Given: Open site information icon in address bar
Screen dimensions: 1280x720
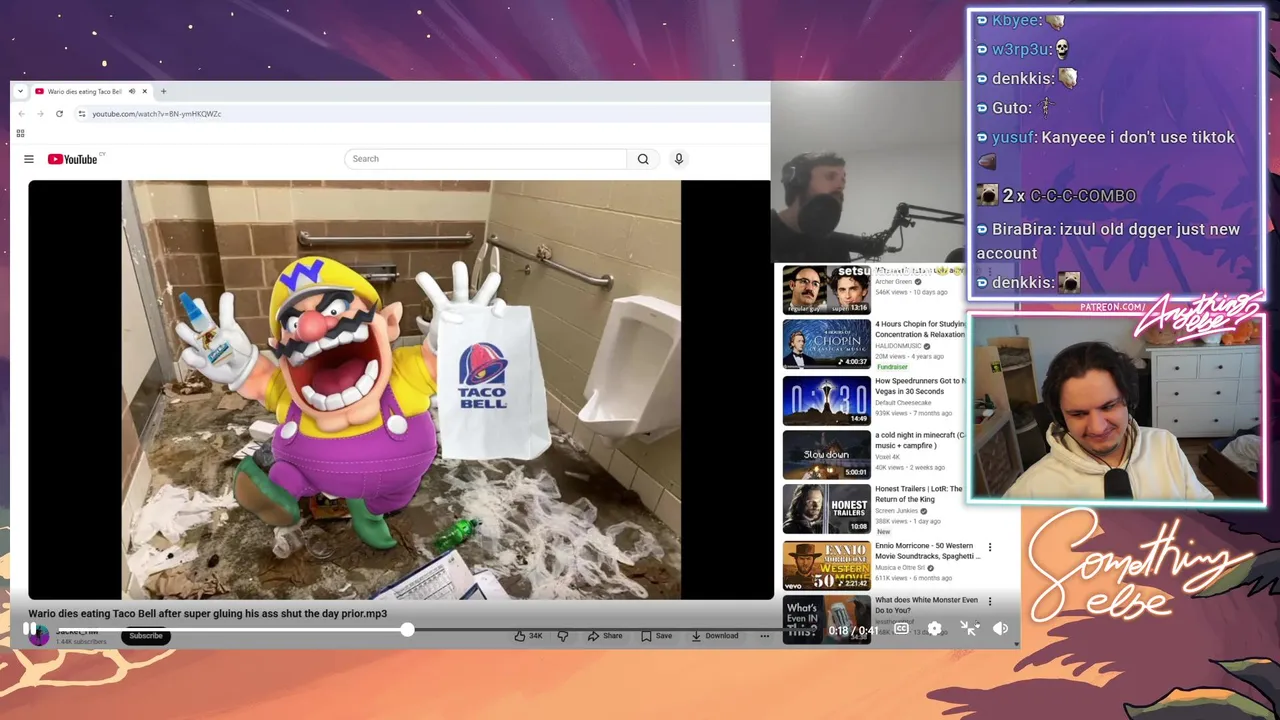Looking at the screenshot, I should 82,114.
